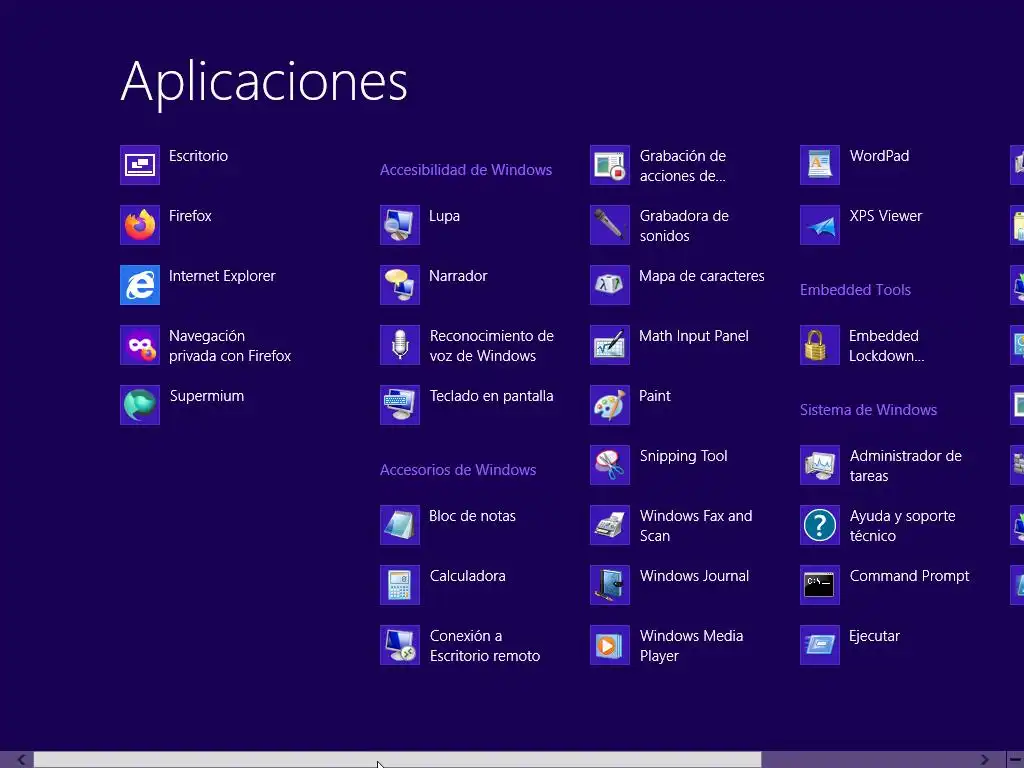Select the Sistema de Windows group header
The width and height of the screenshot is (1024, 768).
(x=868, y=409)
